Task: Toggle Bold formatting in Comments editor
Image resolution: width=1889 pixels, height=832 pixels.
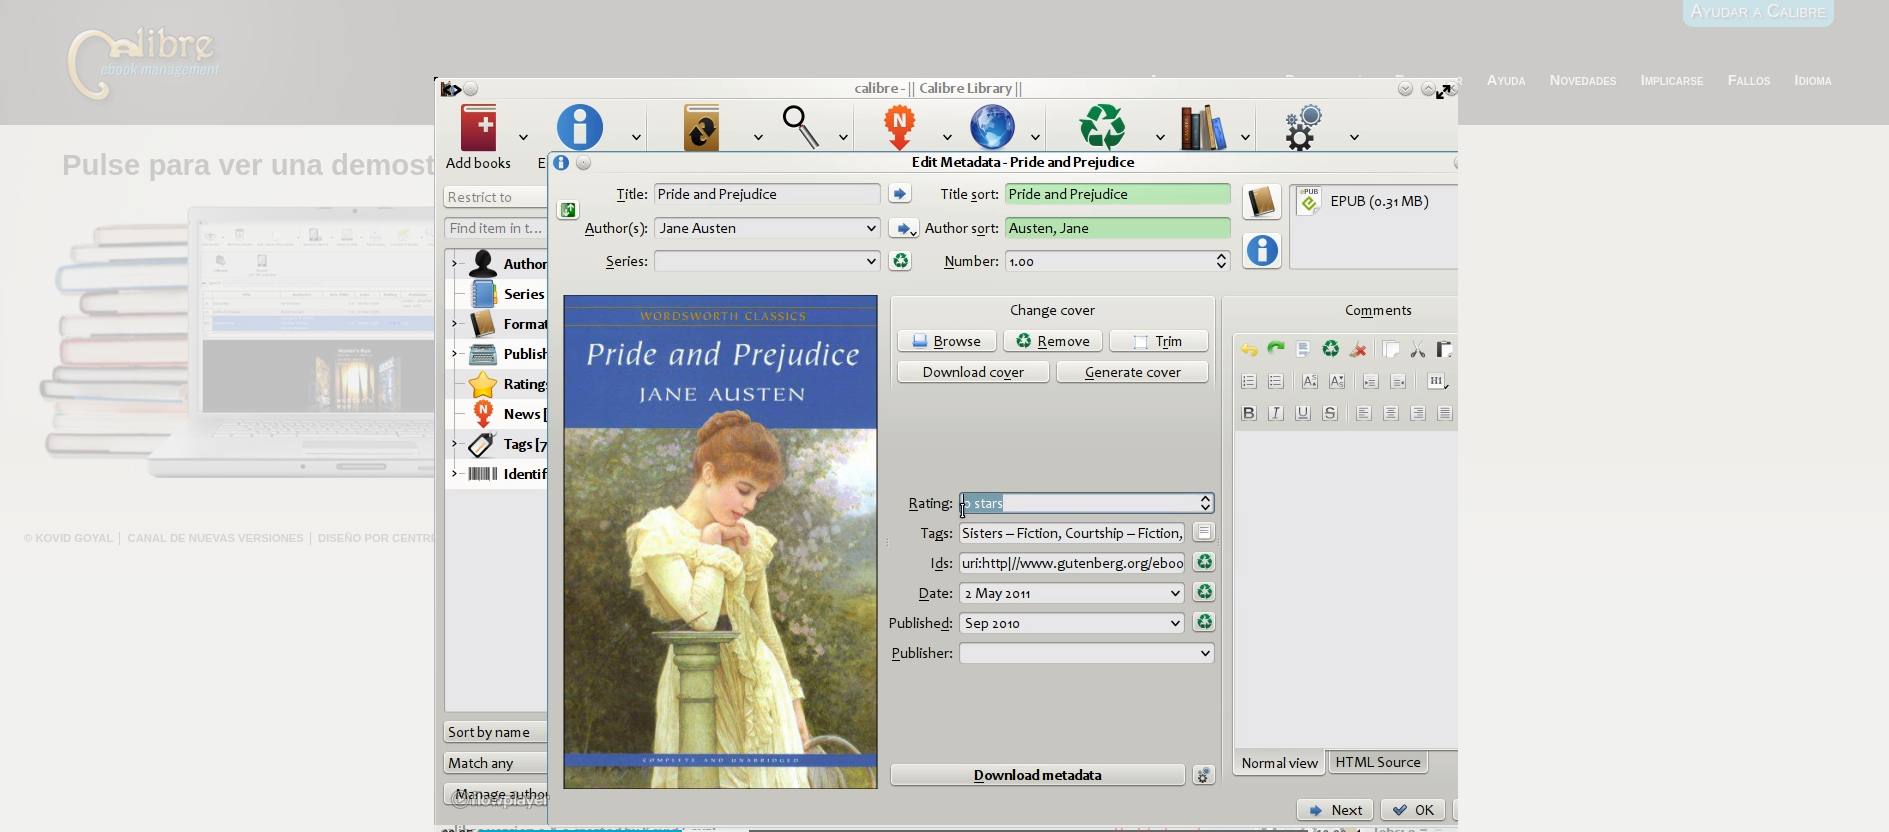Action: click(x=1249, y=413)
